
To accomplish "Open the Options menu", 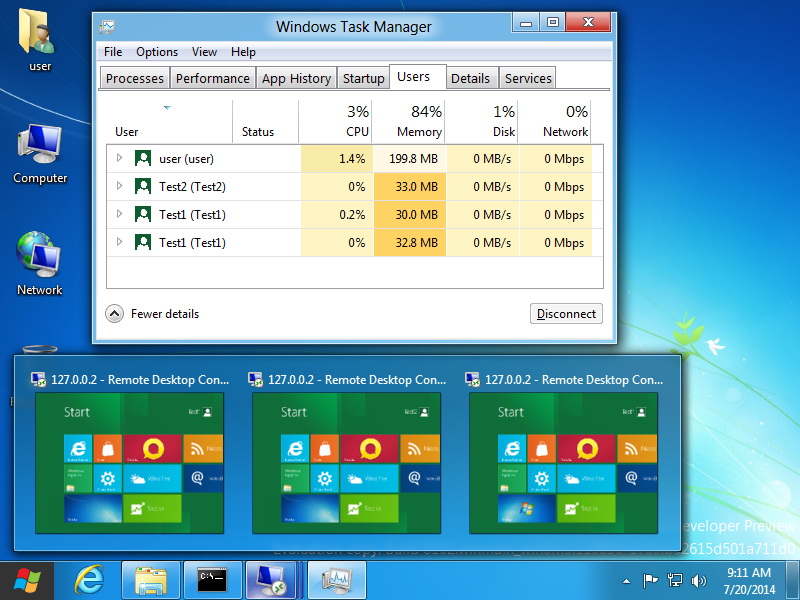I will pyautogui.click(x=157, y=52).
